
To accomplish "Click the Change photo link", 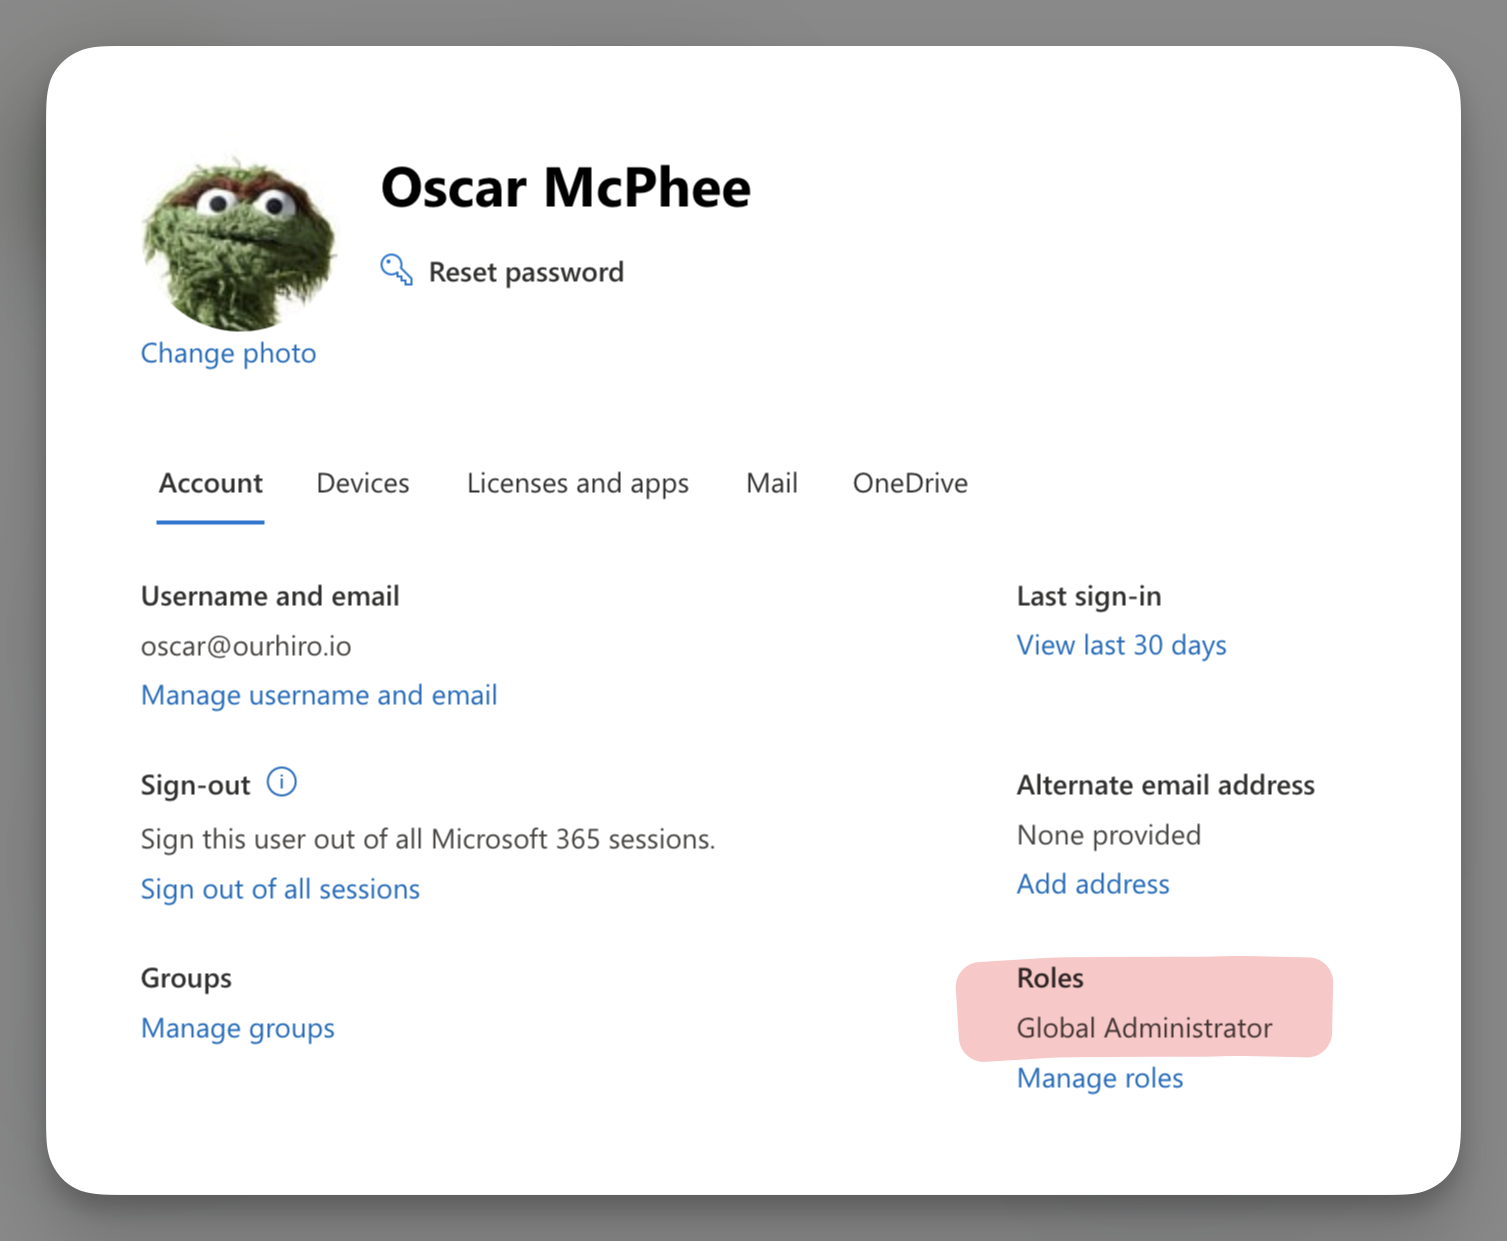I will pos(228,353).
